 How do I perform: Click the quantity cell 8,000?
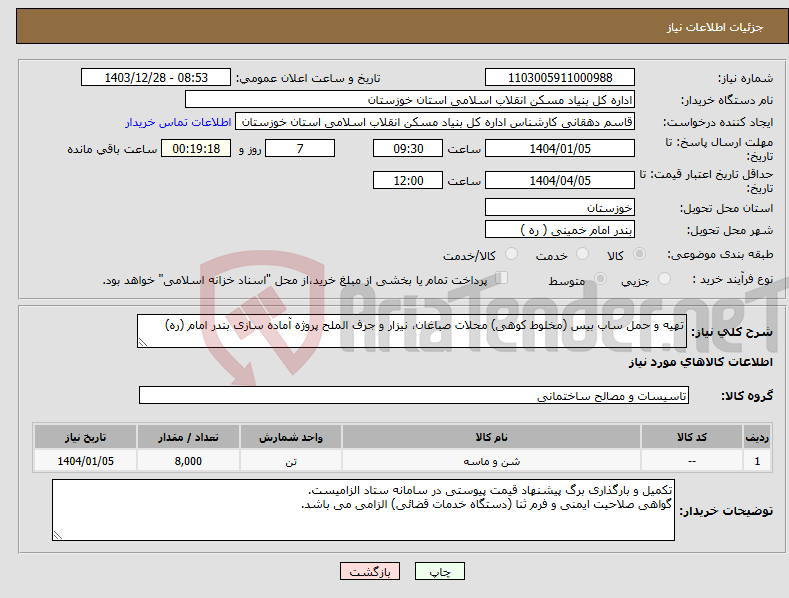pos(188,461)
